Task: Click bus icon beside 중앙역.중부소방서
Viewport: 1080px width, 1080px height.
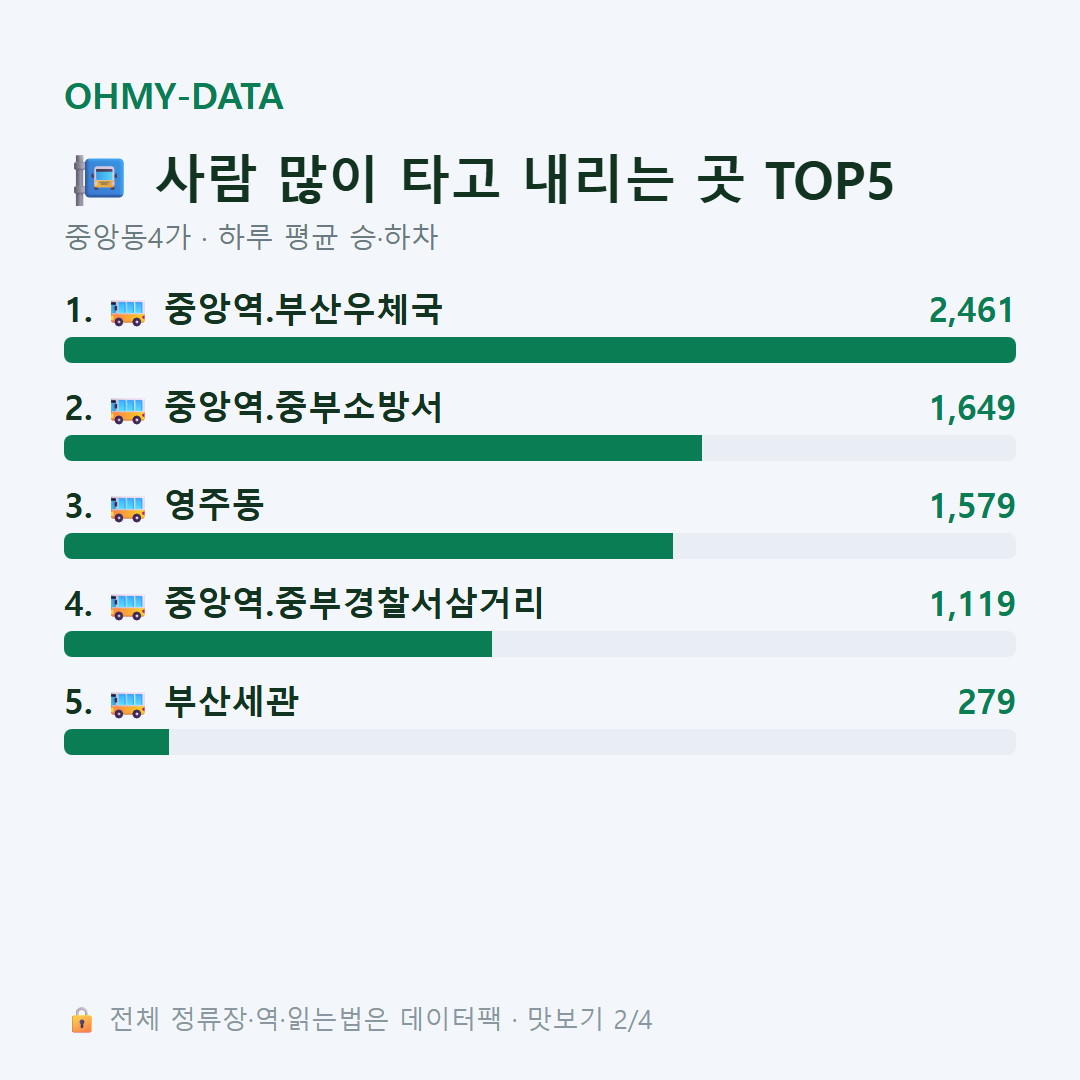Action: pyautogui.click(x=127, y=410)
